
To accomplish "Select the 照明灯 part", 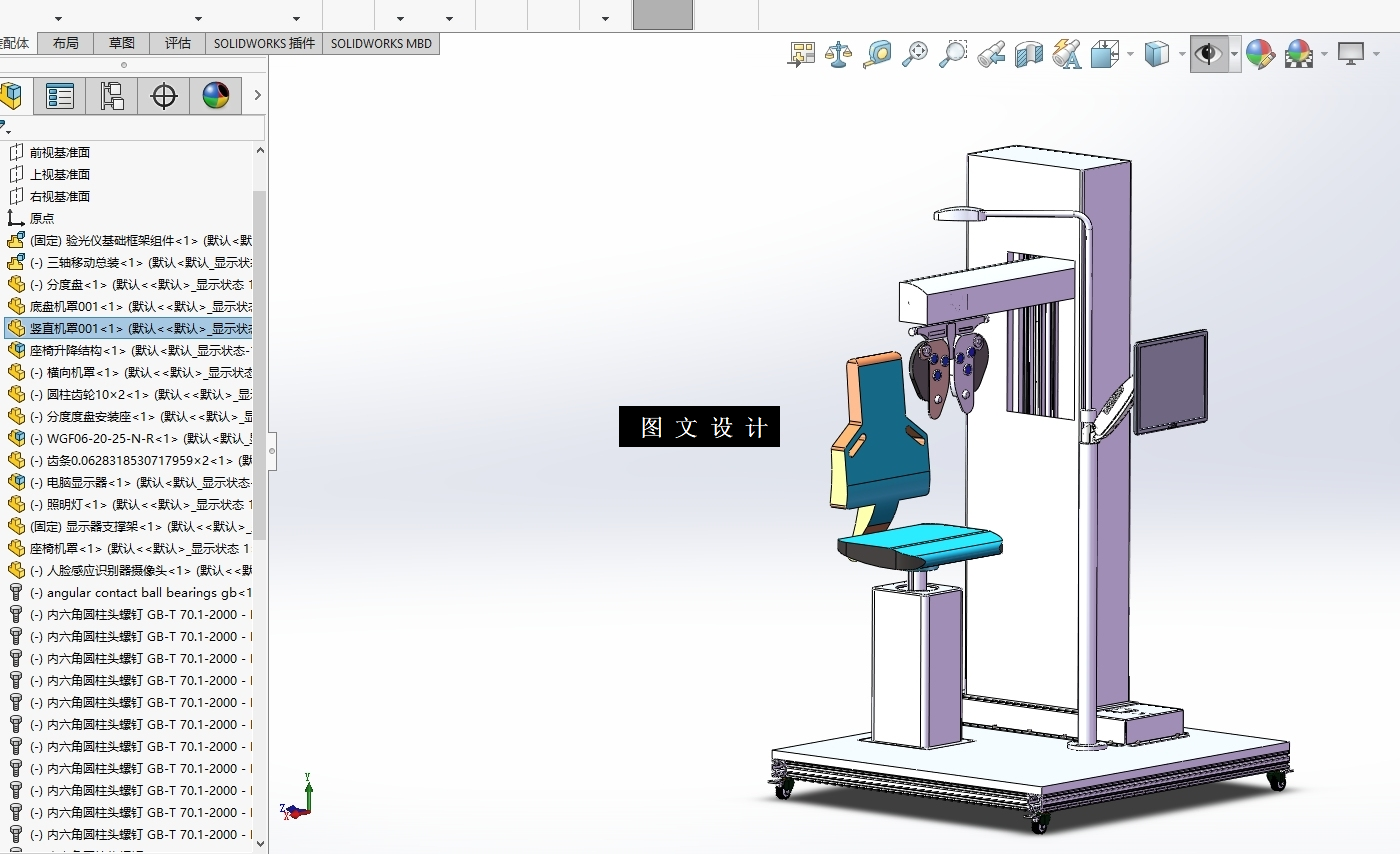I will point(129,504).
